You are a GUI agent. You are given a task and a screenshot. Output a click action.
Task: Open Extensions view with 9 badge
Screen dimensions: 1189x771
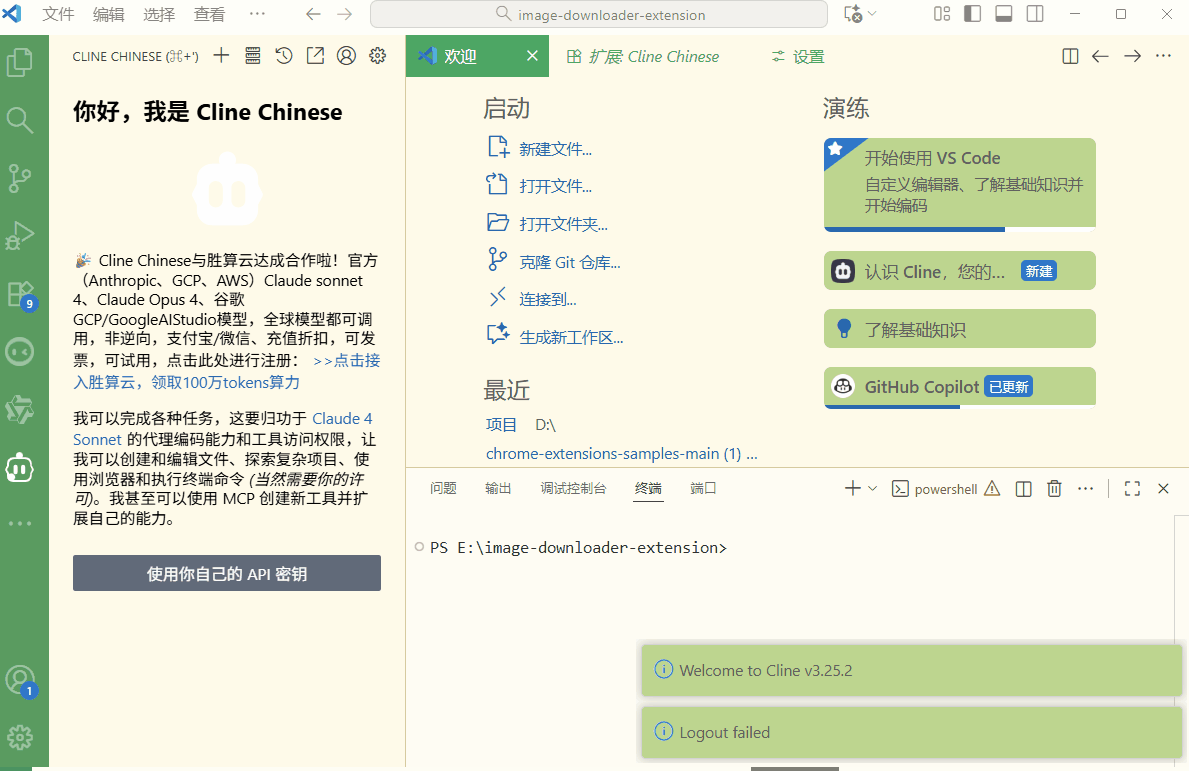(20, 294)
